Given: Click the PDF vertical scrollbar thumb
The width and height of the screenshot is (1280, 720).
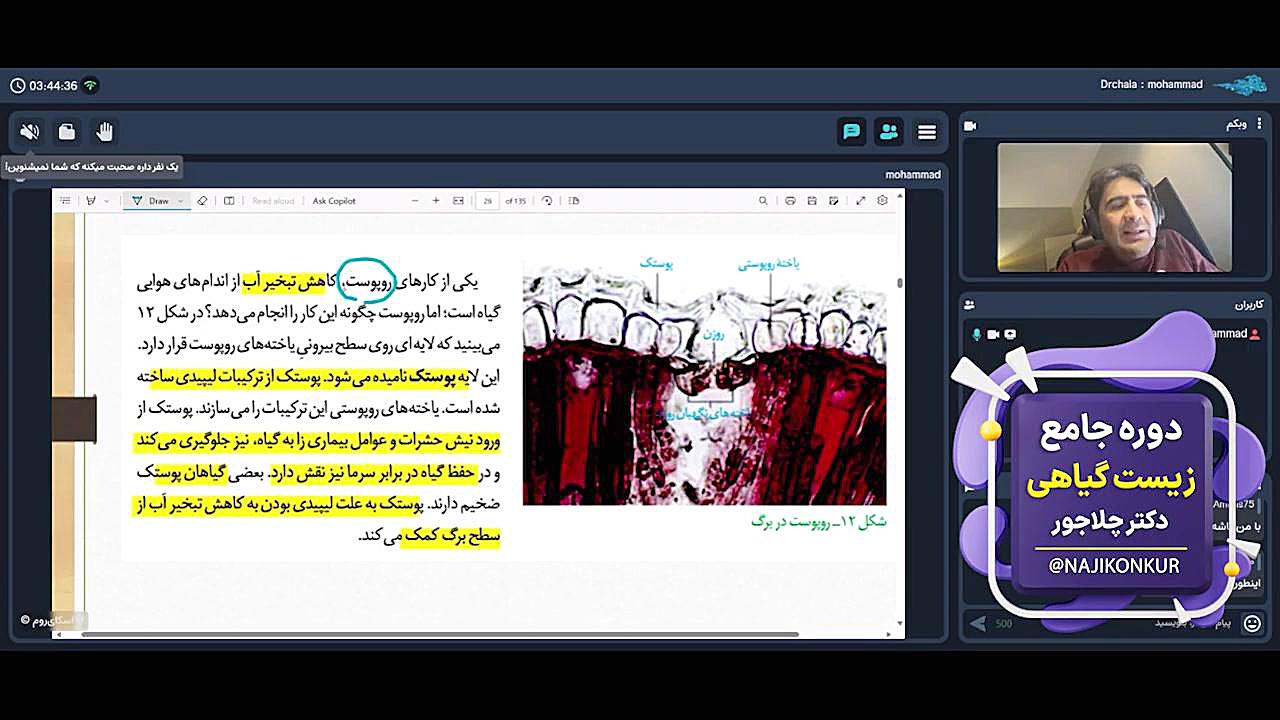Looking at the screenshot, I should click(900, 283).
